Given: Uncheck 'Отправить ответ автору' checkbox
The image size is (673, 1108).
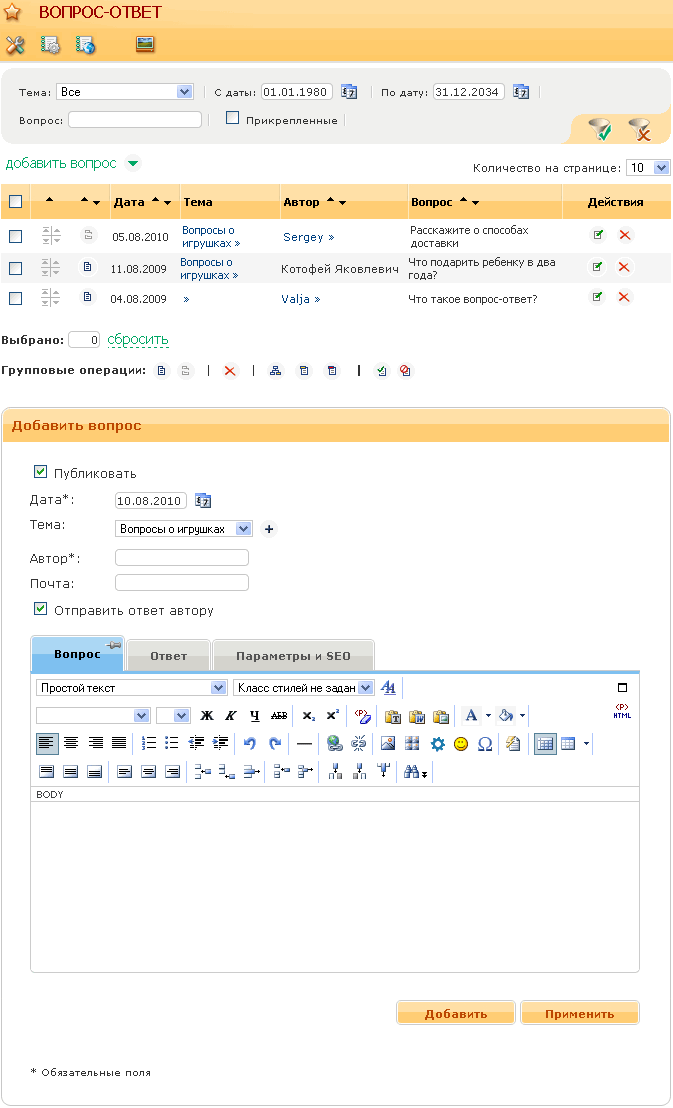Looking at the screenshot, I should [x=41, y=609].
